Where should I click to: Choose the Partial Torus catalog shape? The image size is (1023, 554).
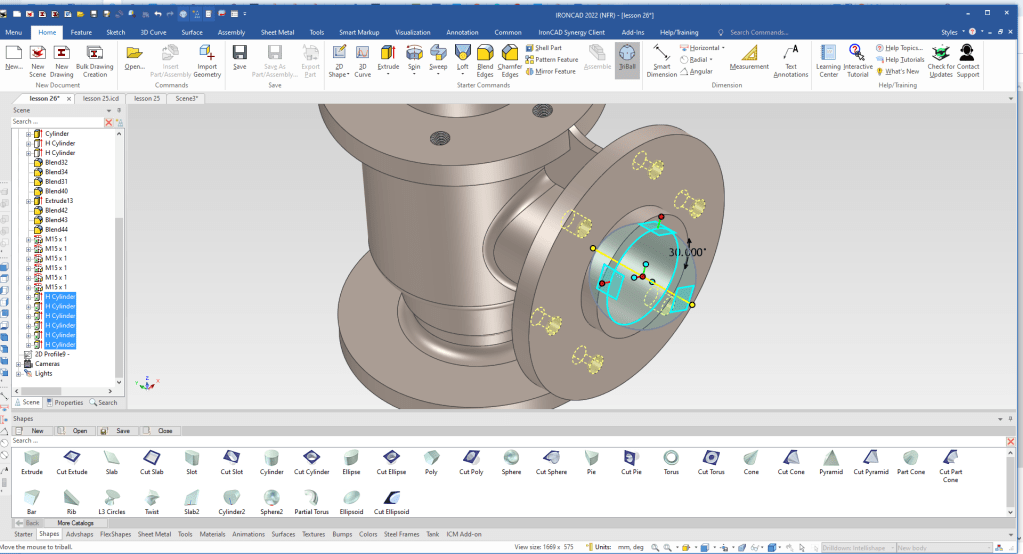point(313,497)
